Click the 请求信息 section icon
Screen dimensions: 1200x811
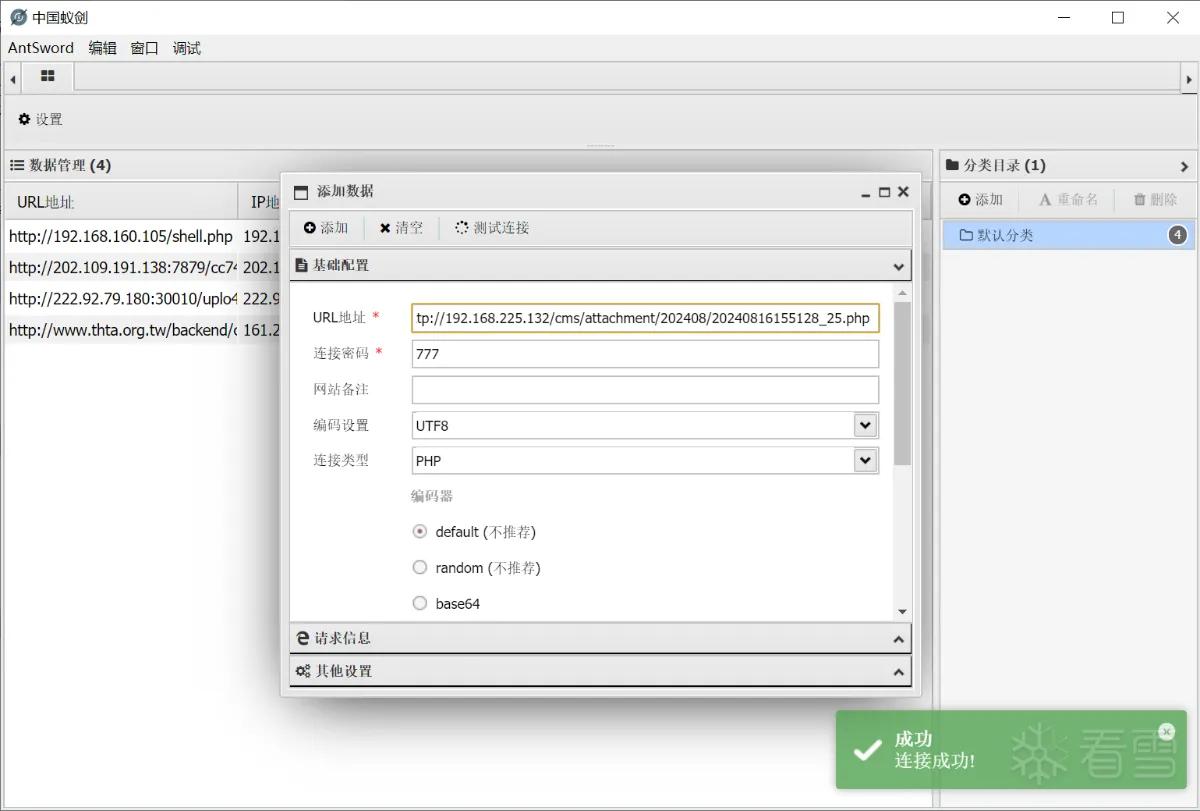[303, 638]
